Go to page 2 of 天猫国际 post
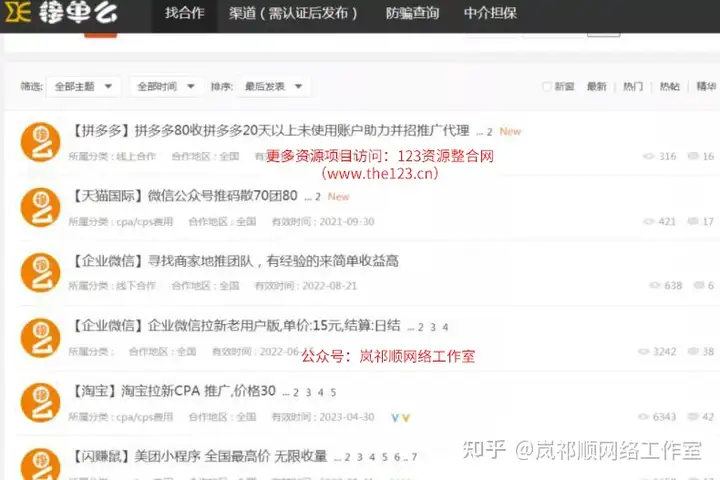This screenshot has height=480, width=720. [x=318, y=198]
